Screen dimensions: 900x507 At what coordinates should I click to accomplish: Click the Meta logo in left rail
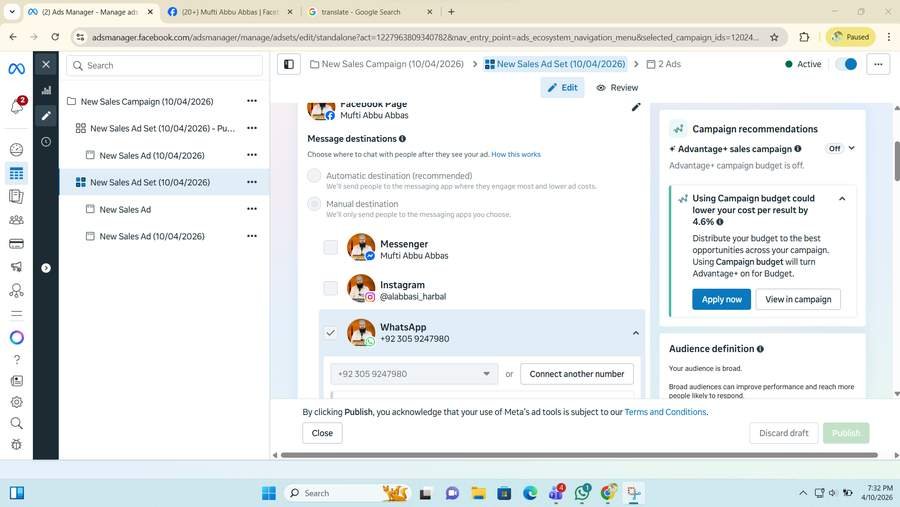point(17,69)
